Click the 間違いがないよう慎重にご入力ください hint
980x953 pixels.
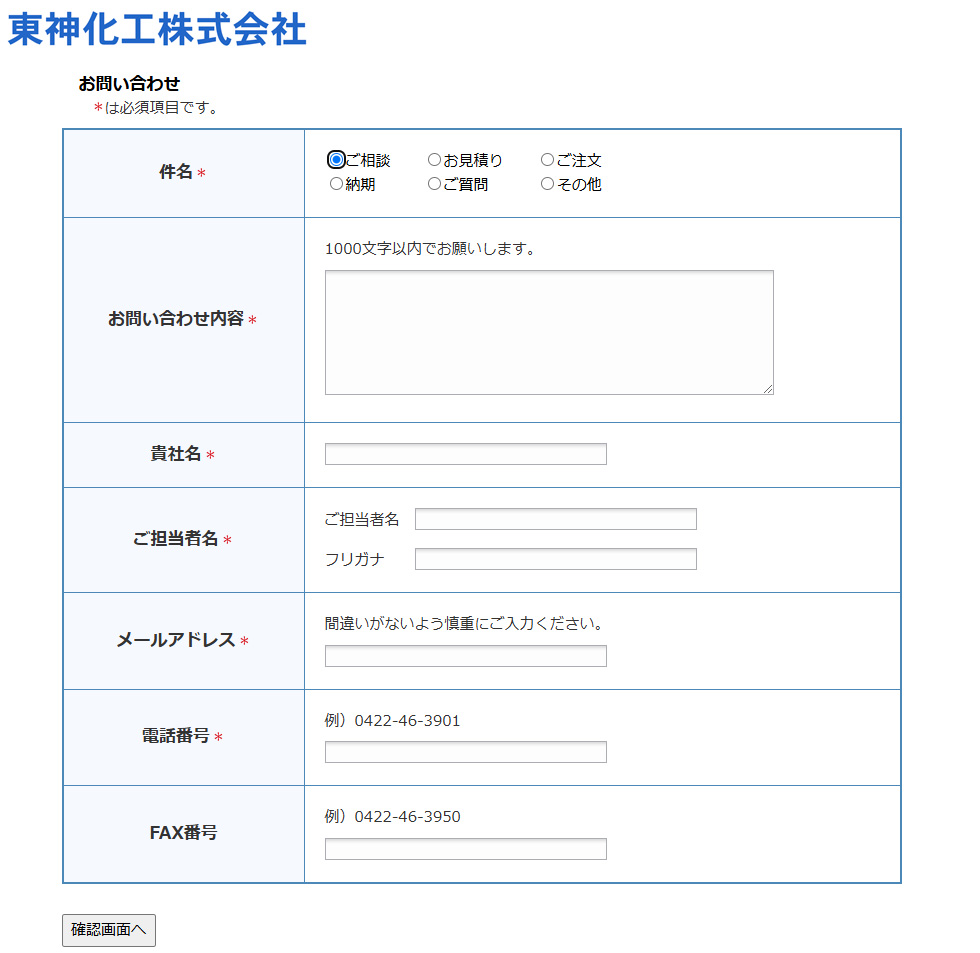(464, 624)
